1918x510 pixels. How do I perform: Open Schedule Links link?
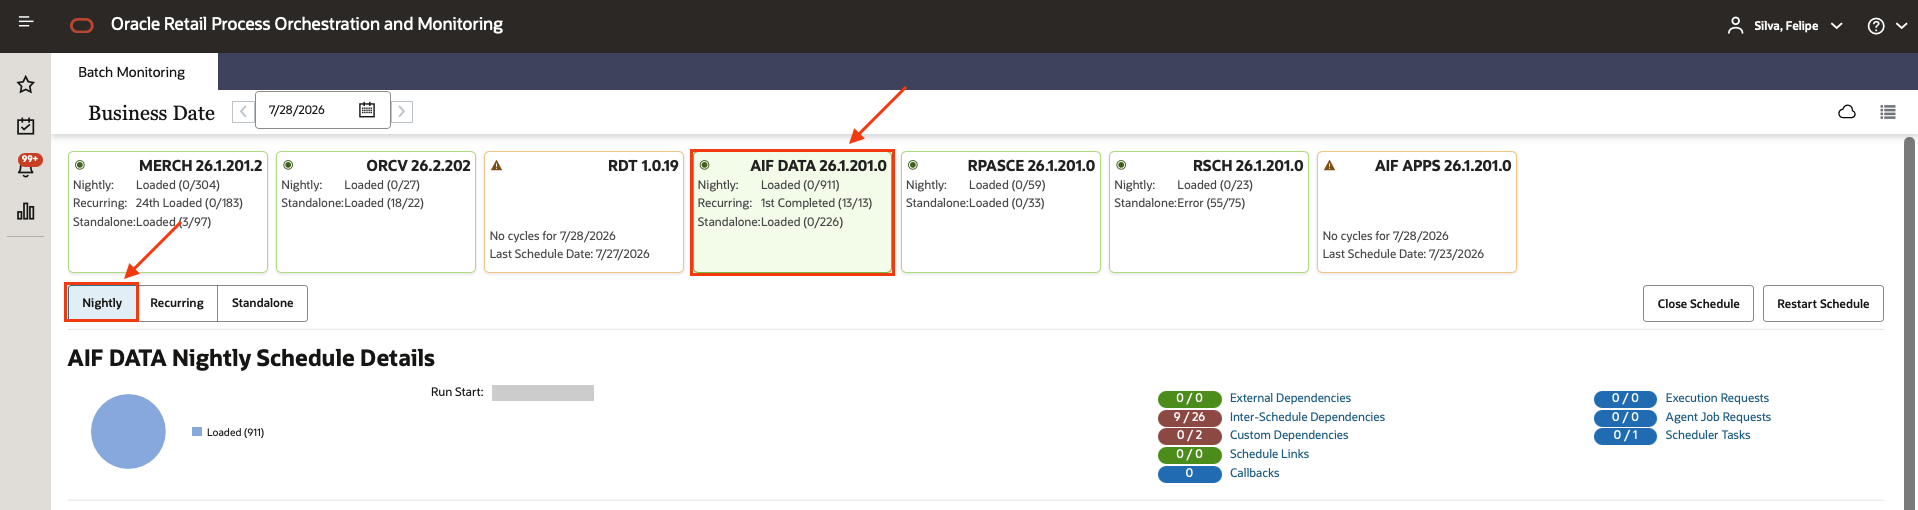click(x=1269, y=454)
